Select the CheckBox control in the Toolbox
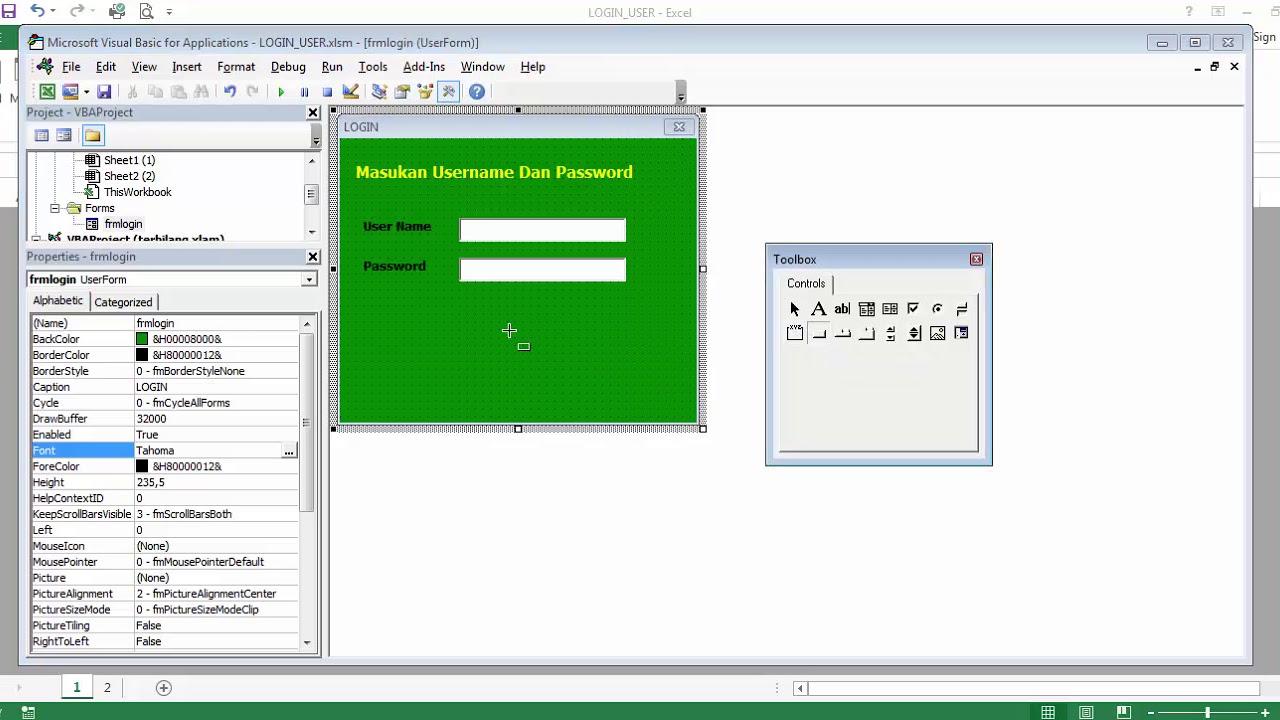Image resolution: width=1280 pixels, height=720 pixels. (x=913, y=309)
